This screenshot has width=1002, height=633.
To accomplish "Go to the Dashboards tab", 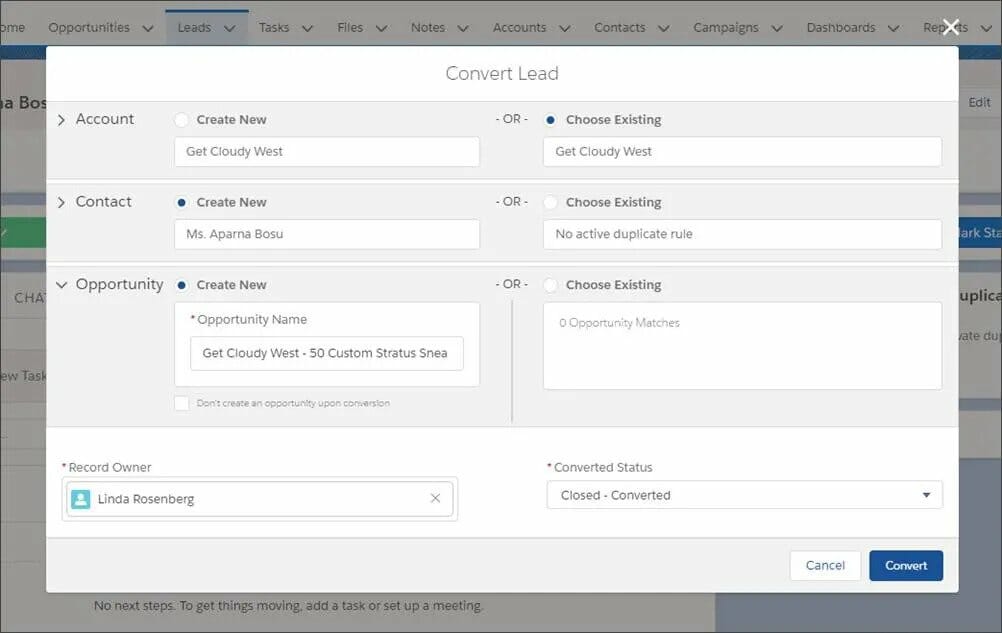I will (x=841, y=27).
